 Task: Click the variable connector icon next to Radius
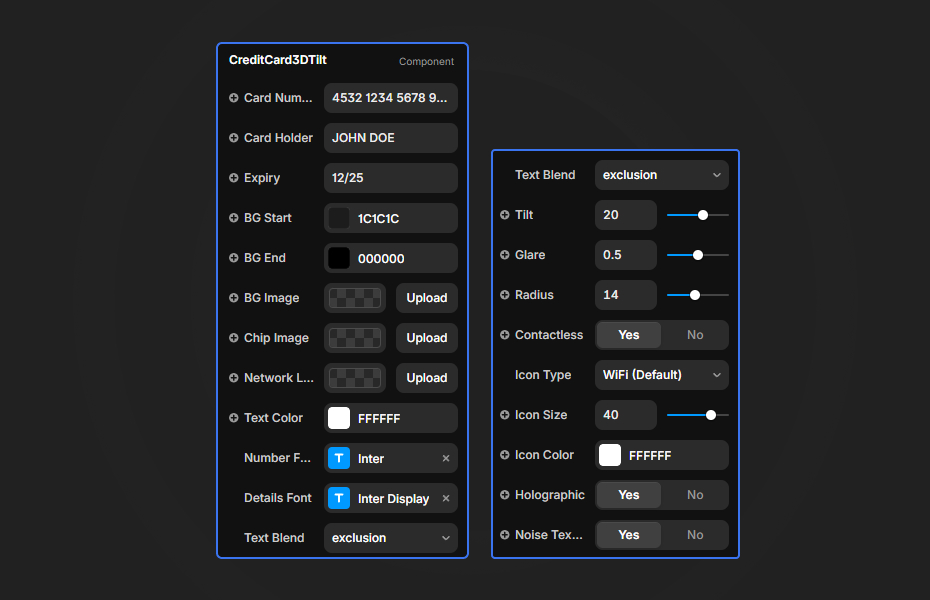coord(506,295)
